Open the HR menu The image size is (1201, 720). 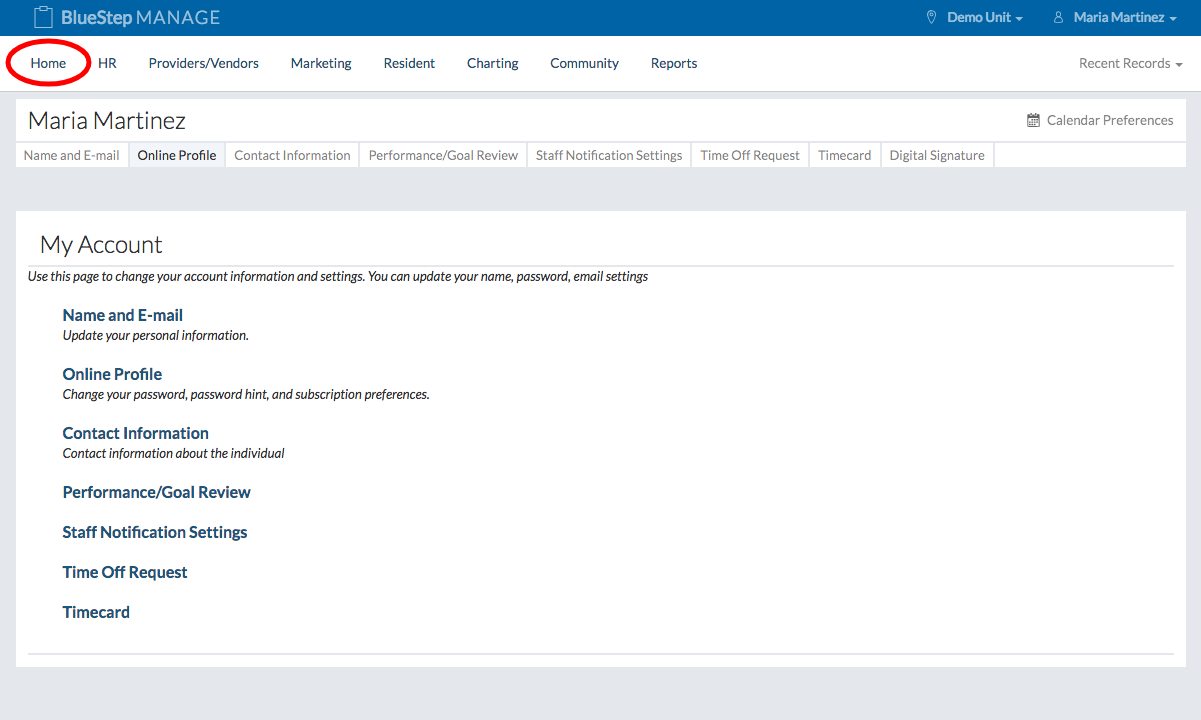click(107, 63)
